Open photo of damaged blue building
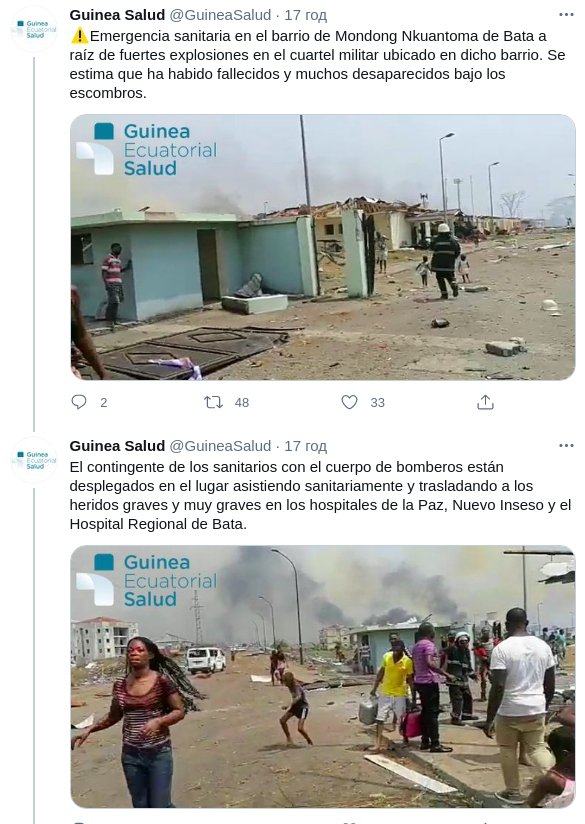585x824 pixels. pos(323,247)
